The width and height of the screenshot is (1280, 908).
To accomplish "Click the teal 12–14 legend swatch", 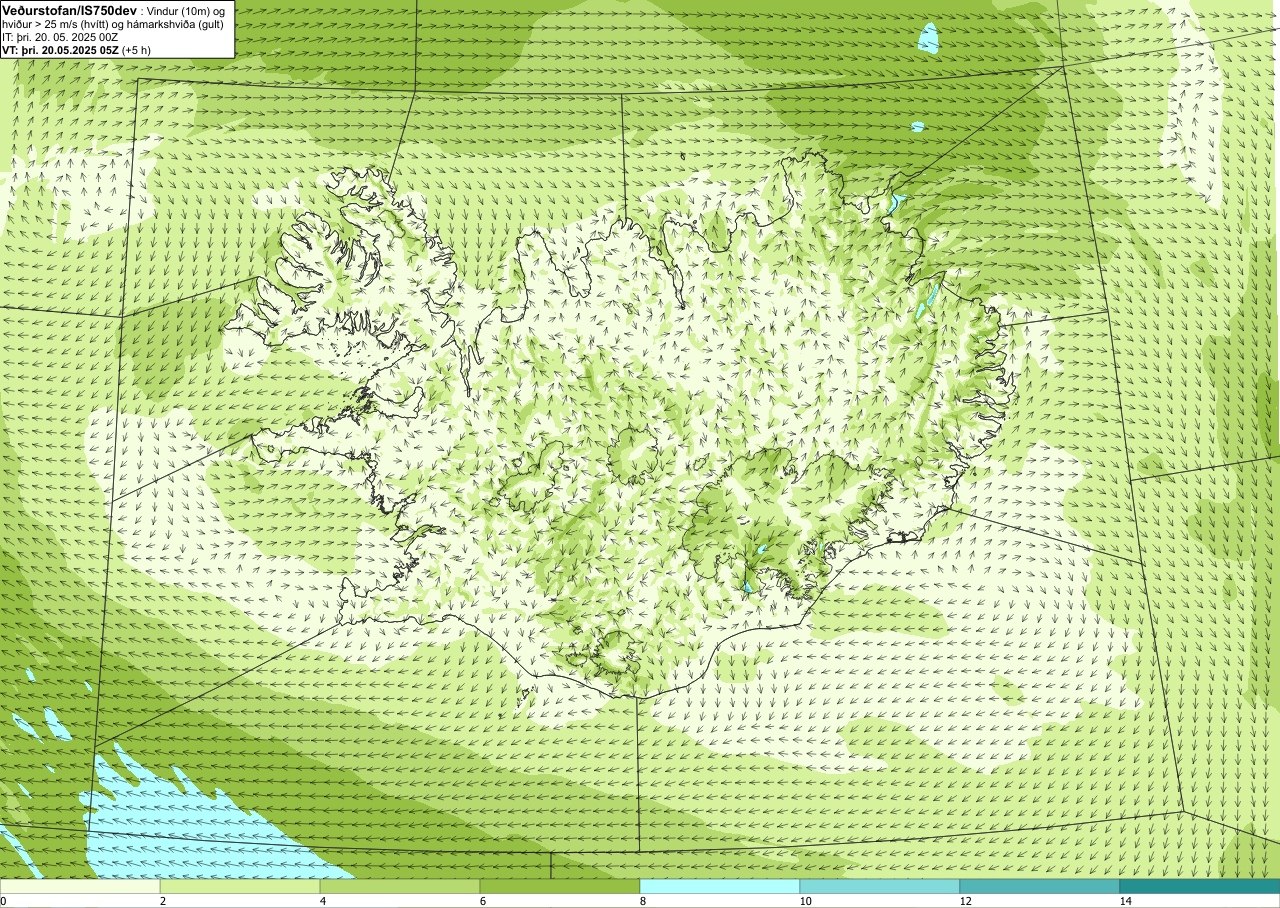I will [x=1040, y=886].
